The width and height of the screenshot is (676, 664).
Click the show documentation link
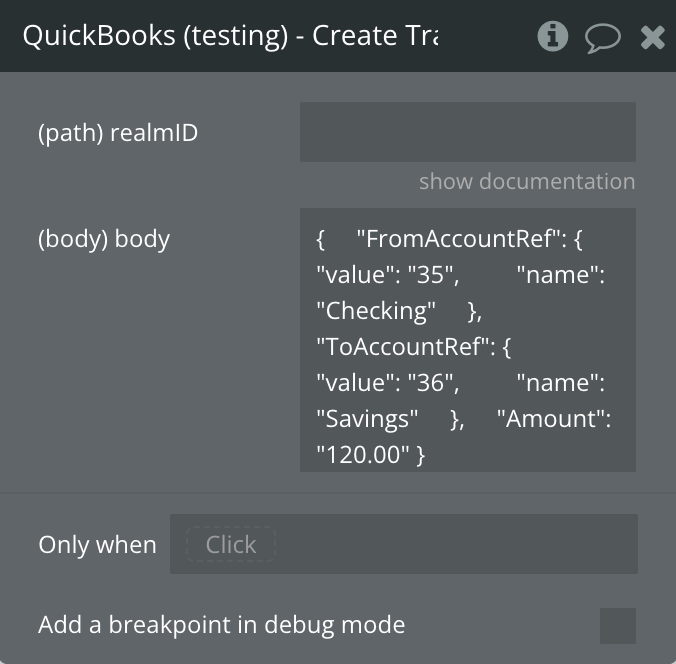click(526, 182)
